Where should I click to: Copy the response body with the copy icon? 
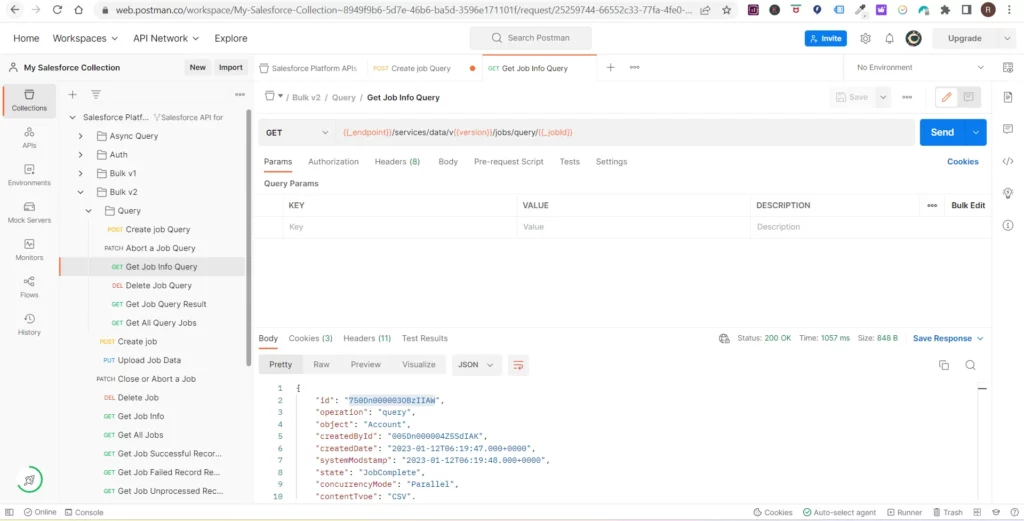[x=944, y=365]
